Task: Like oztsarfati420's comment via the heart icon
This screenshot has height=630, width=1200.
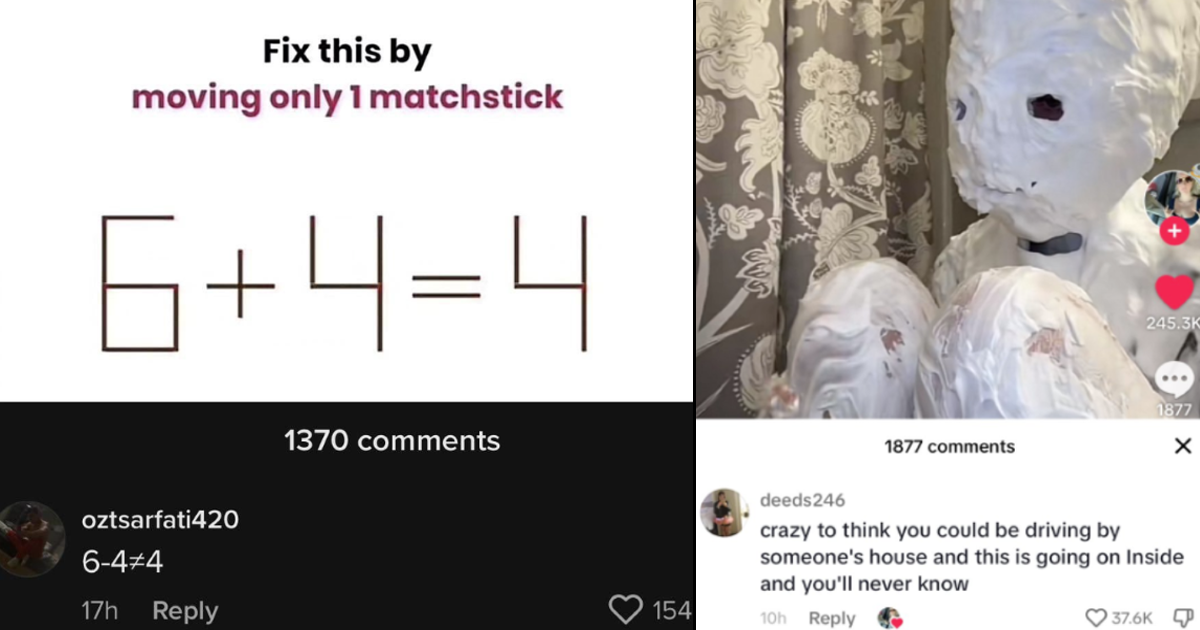Action: (x=628, y=609)
